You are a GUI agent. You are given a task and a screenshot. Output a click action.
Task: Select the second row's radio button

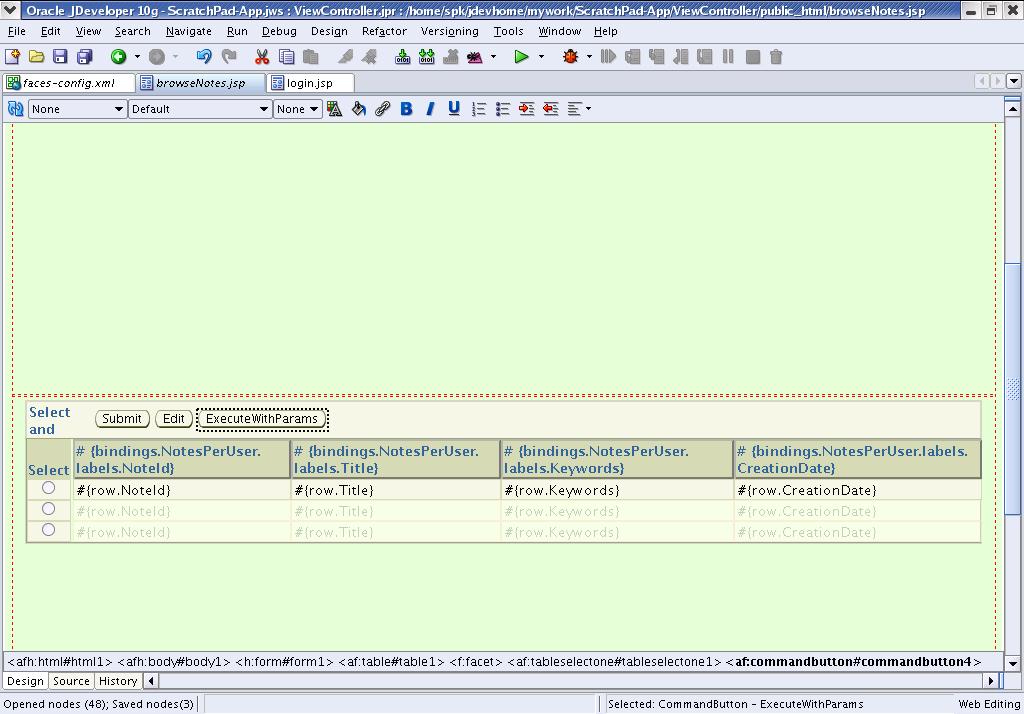[x=48, y=509]
